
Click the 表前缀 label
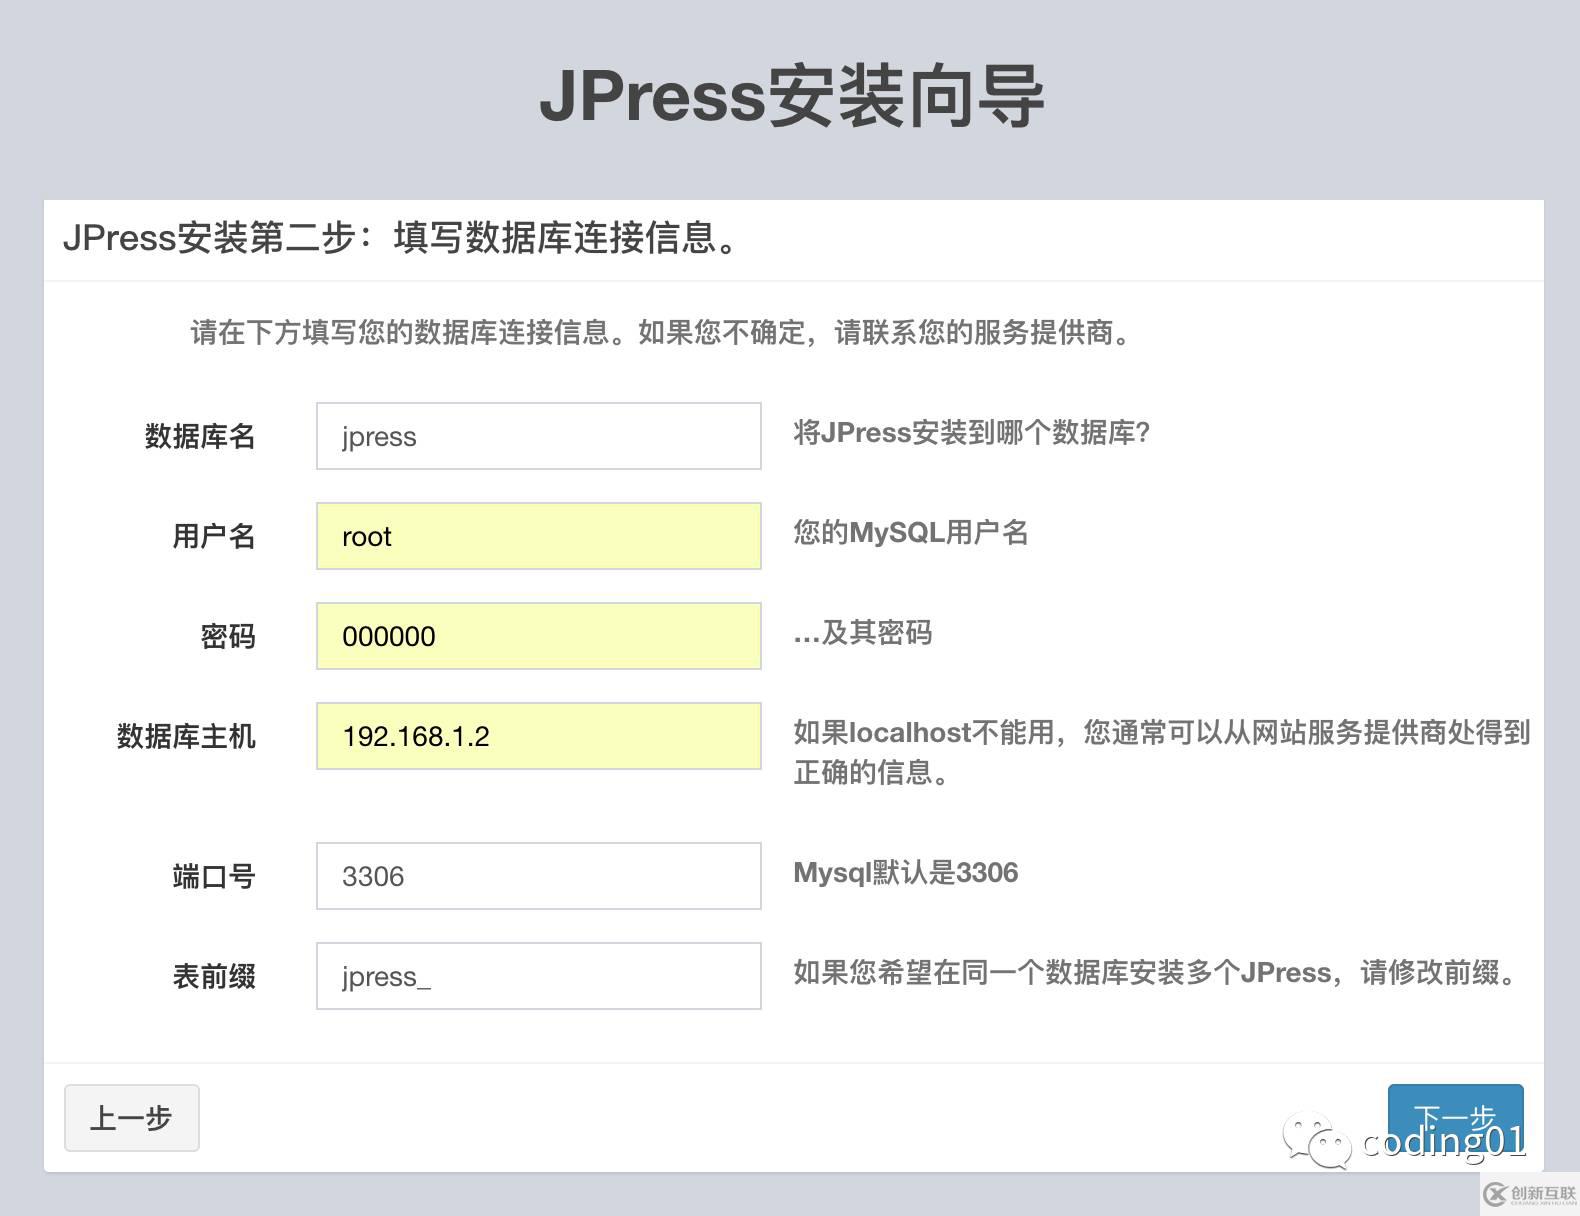tap(214, 976)
